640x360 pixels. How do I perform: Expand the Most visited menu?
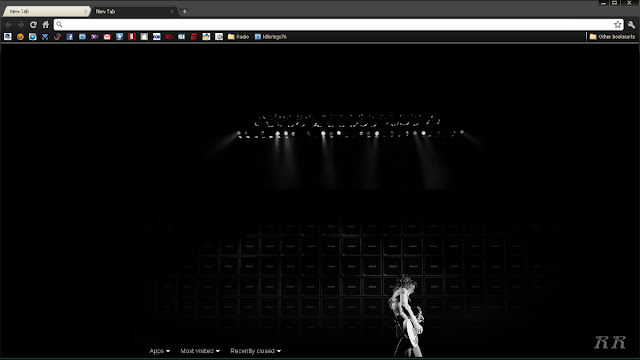coord(200,351)
